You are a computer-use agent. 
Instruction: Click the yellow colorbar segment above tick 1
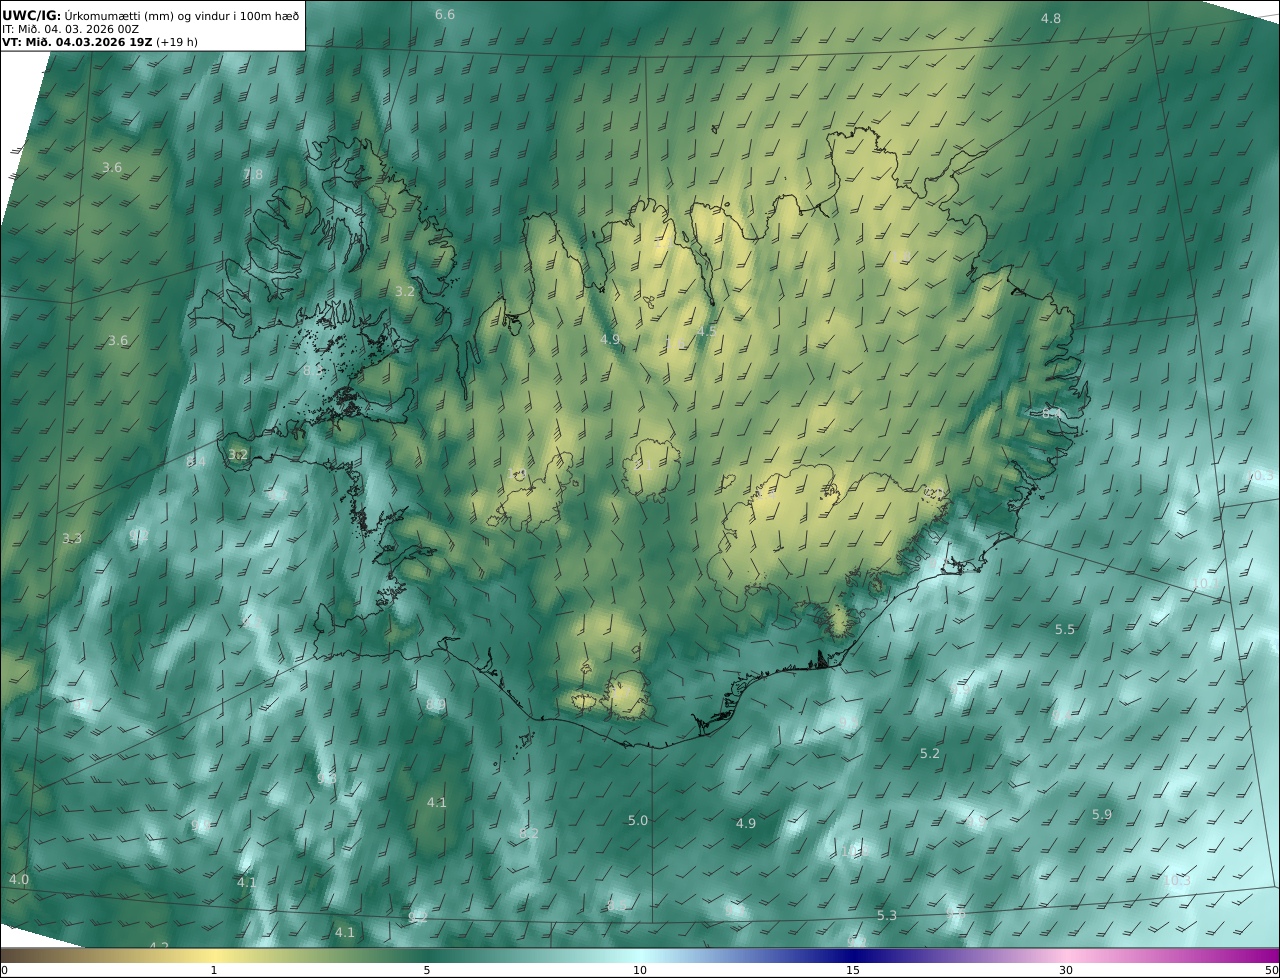214,955
